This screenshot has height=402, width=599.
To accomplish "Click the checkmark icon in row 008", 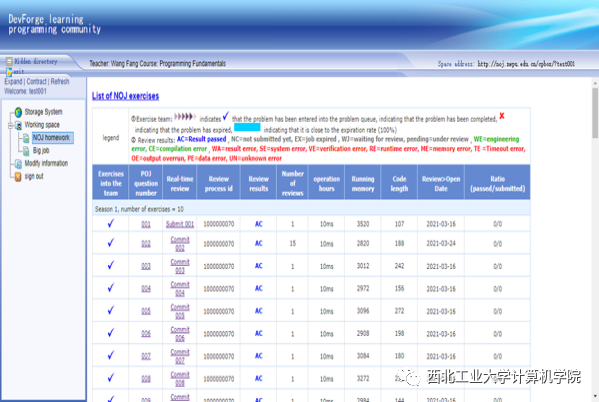I will point(111,378).
